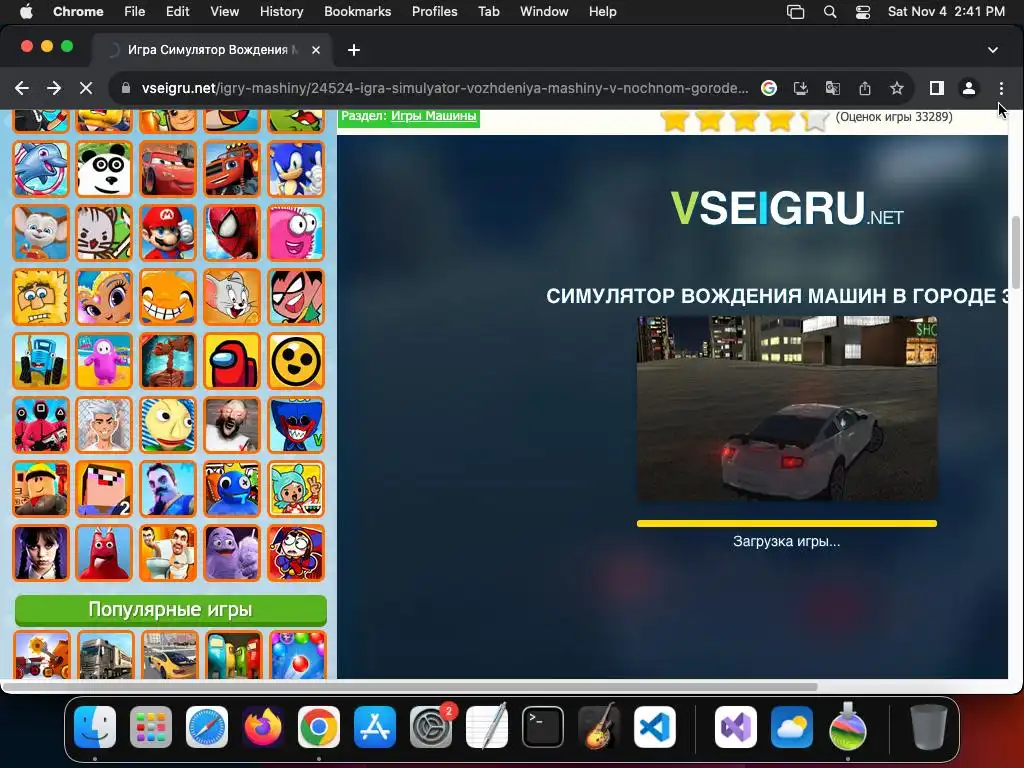Open the Sonic game icon
Image resolution: width=1024 pixels, height=768 pixels.
click(x=296, y=169)
